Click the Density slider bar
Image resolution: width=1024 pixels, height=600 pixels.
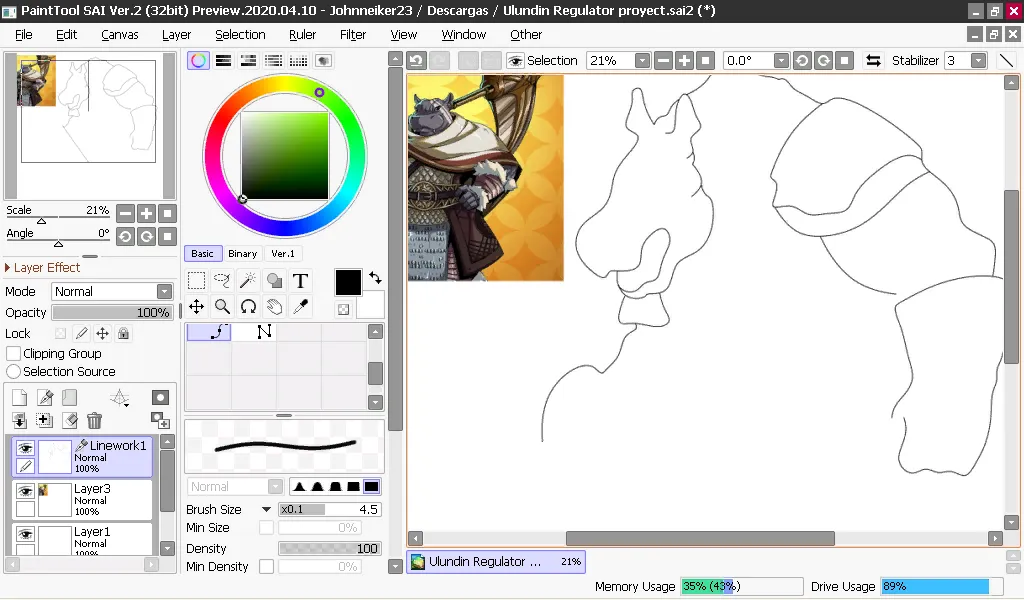330,549
